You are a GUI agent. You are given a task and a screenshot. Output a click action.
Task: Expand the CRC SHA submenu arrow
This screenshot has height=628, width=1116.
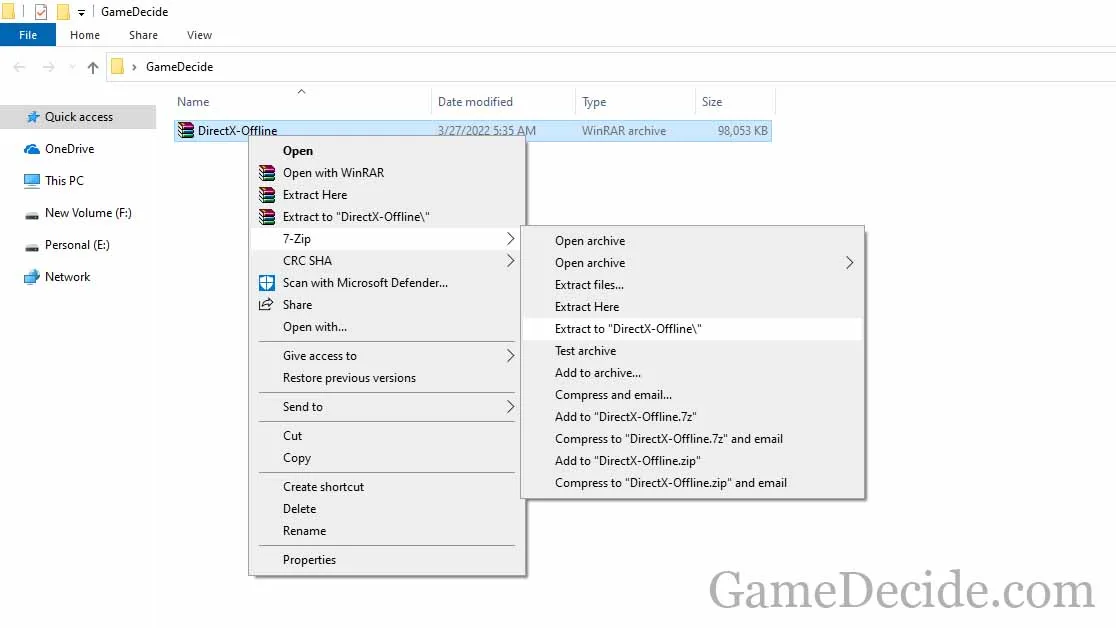[x=510, y=261]
